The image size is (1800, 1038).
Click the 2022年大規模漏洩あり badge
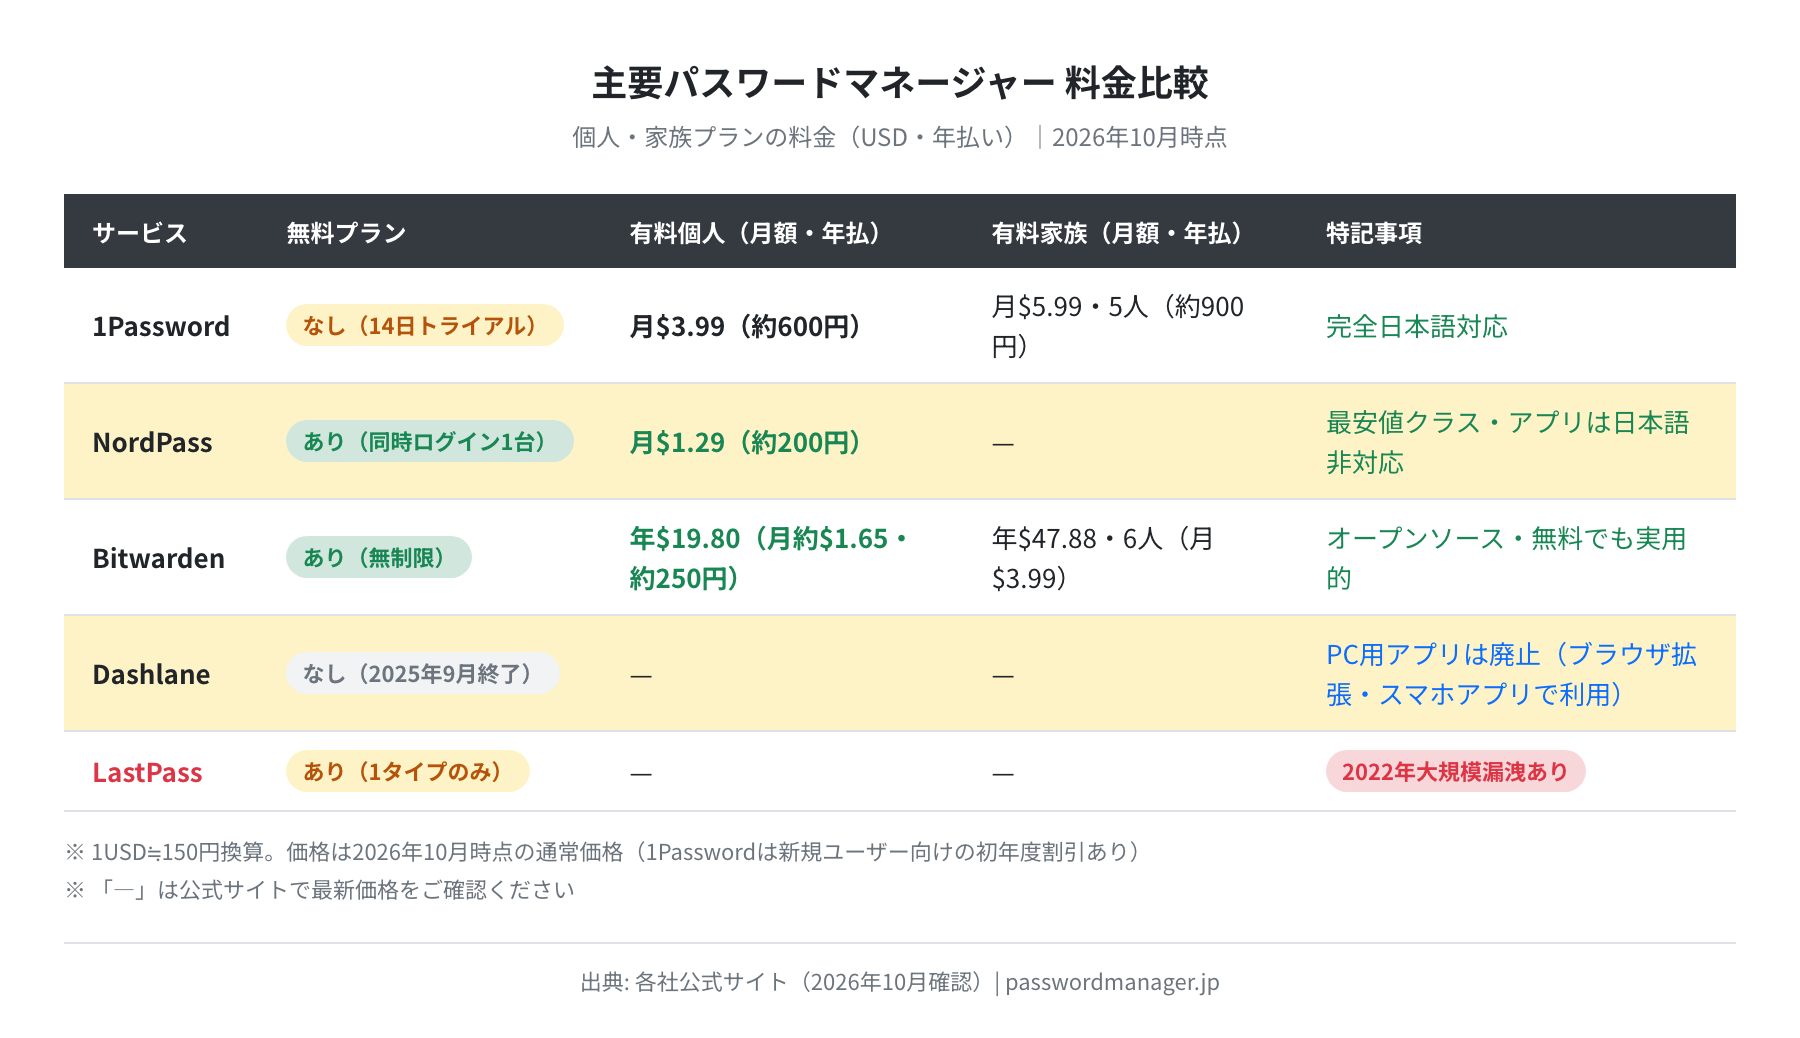click(1456, 771)
